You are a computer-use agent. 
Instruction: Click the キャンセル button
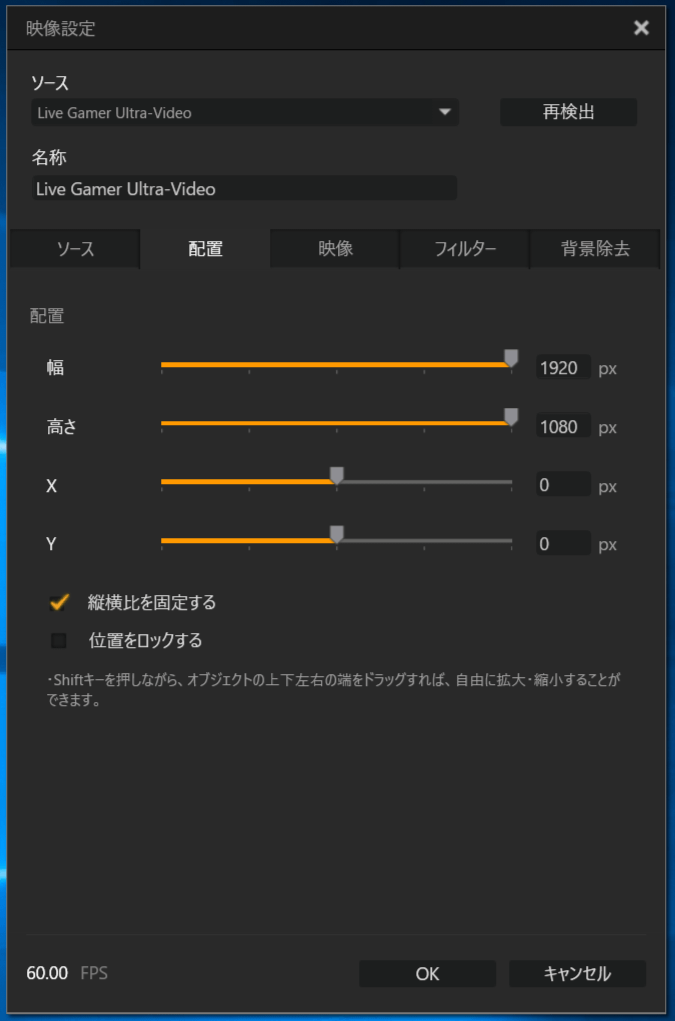(x=577, y=974)
